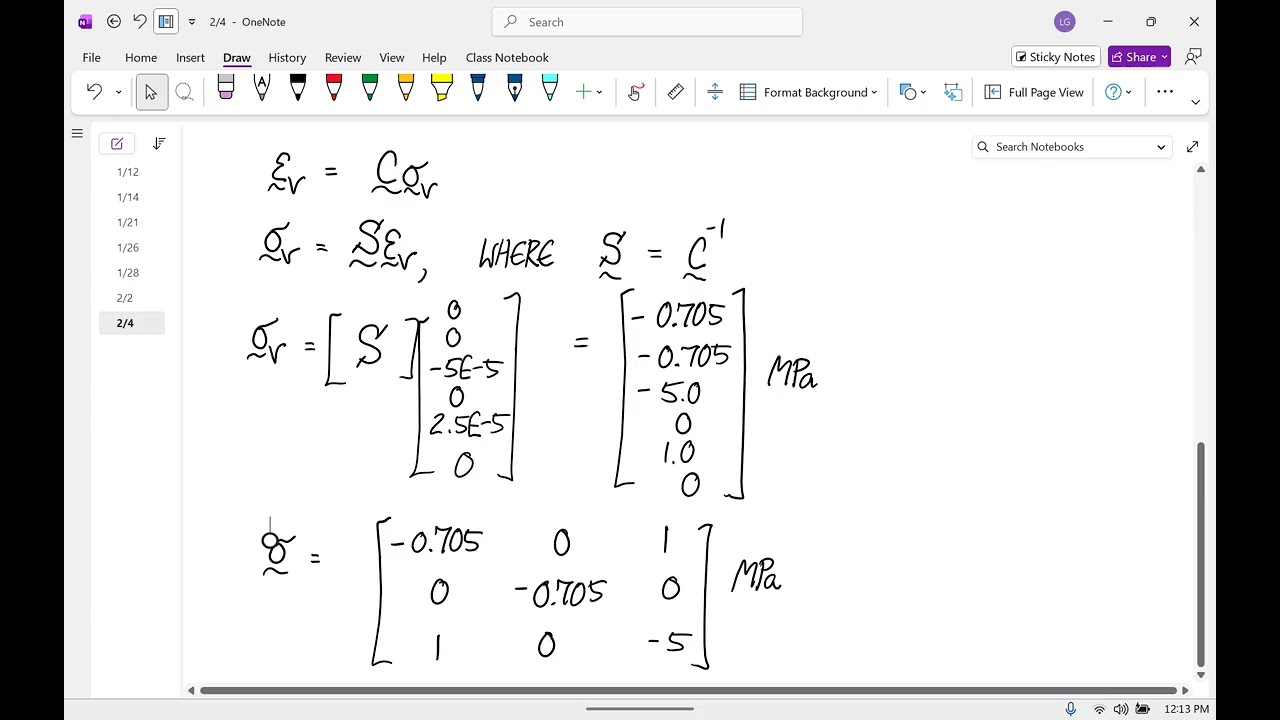Select the dark blue pen
Image resolution: width=1280 pixels, height=720 pixels.
coord(478,90)
